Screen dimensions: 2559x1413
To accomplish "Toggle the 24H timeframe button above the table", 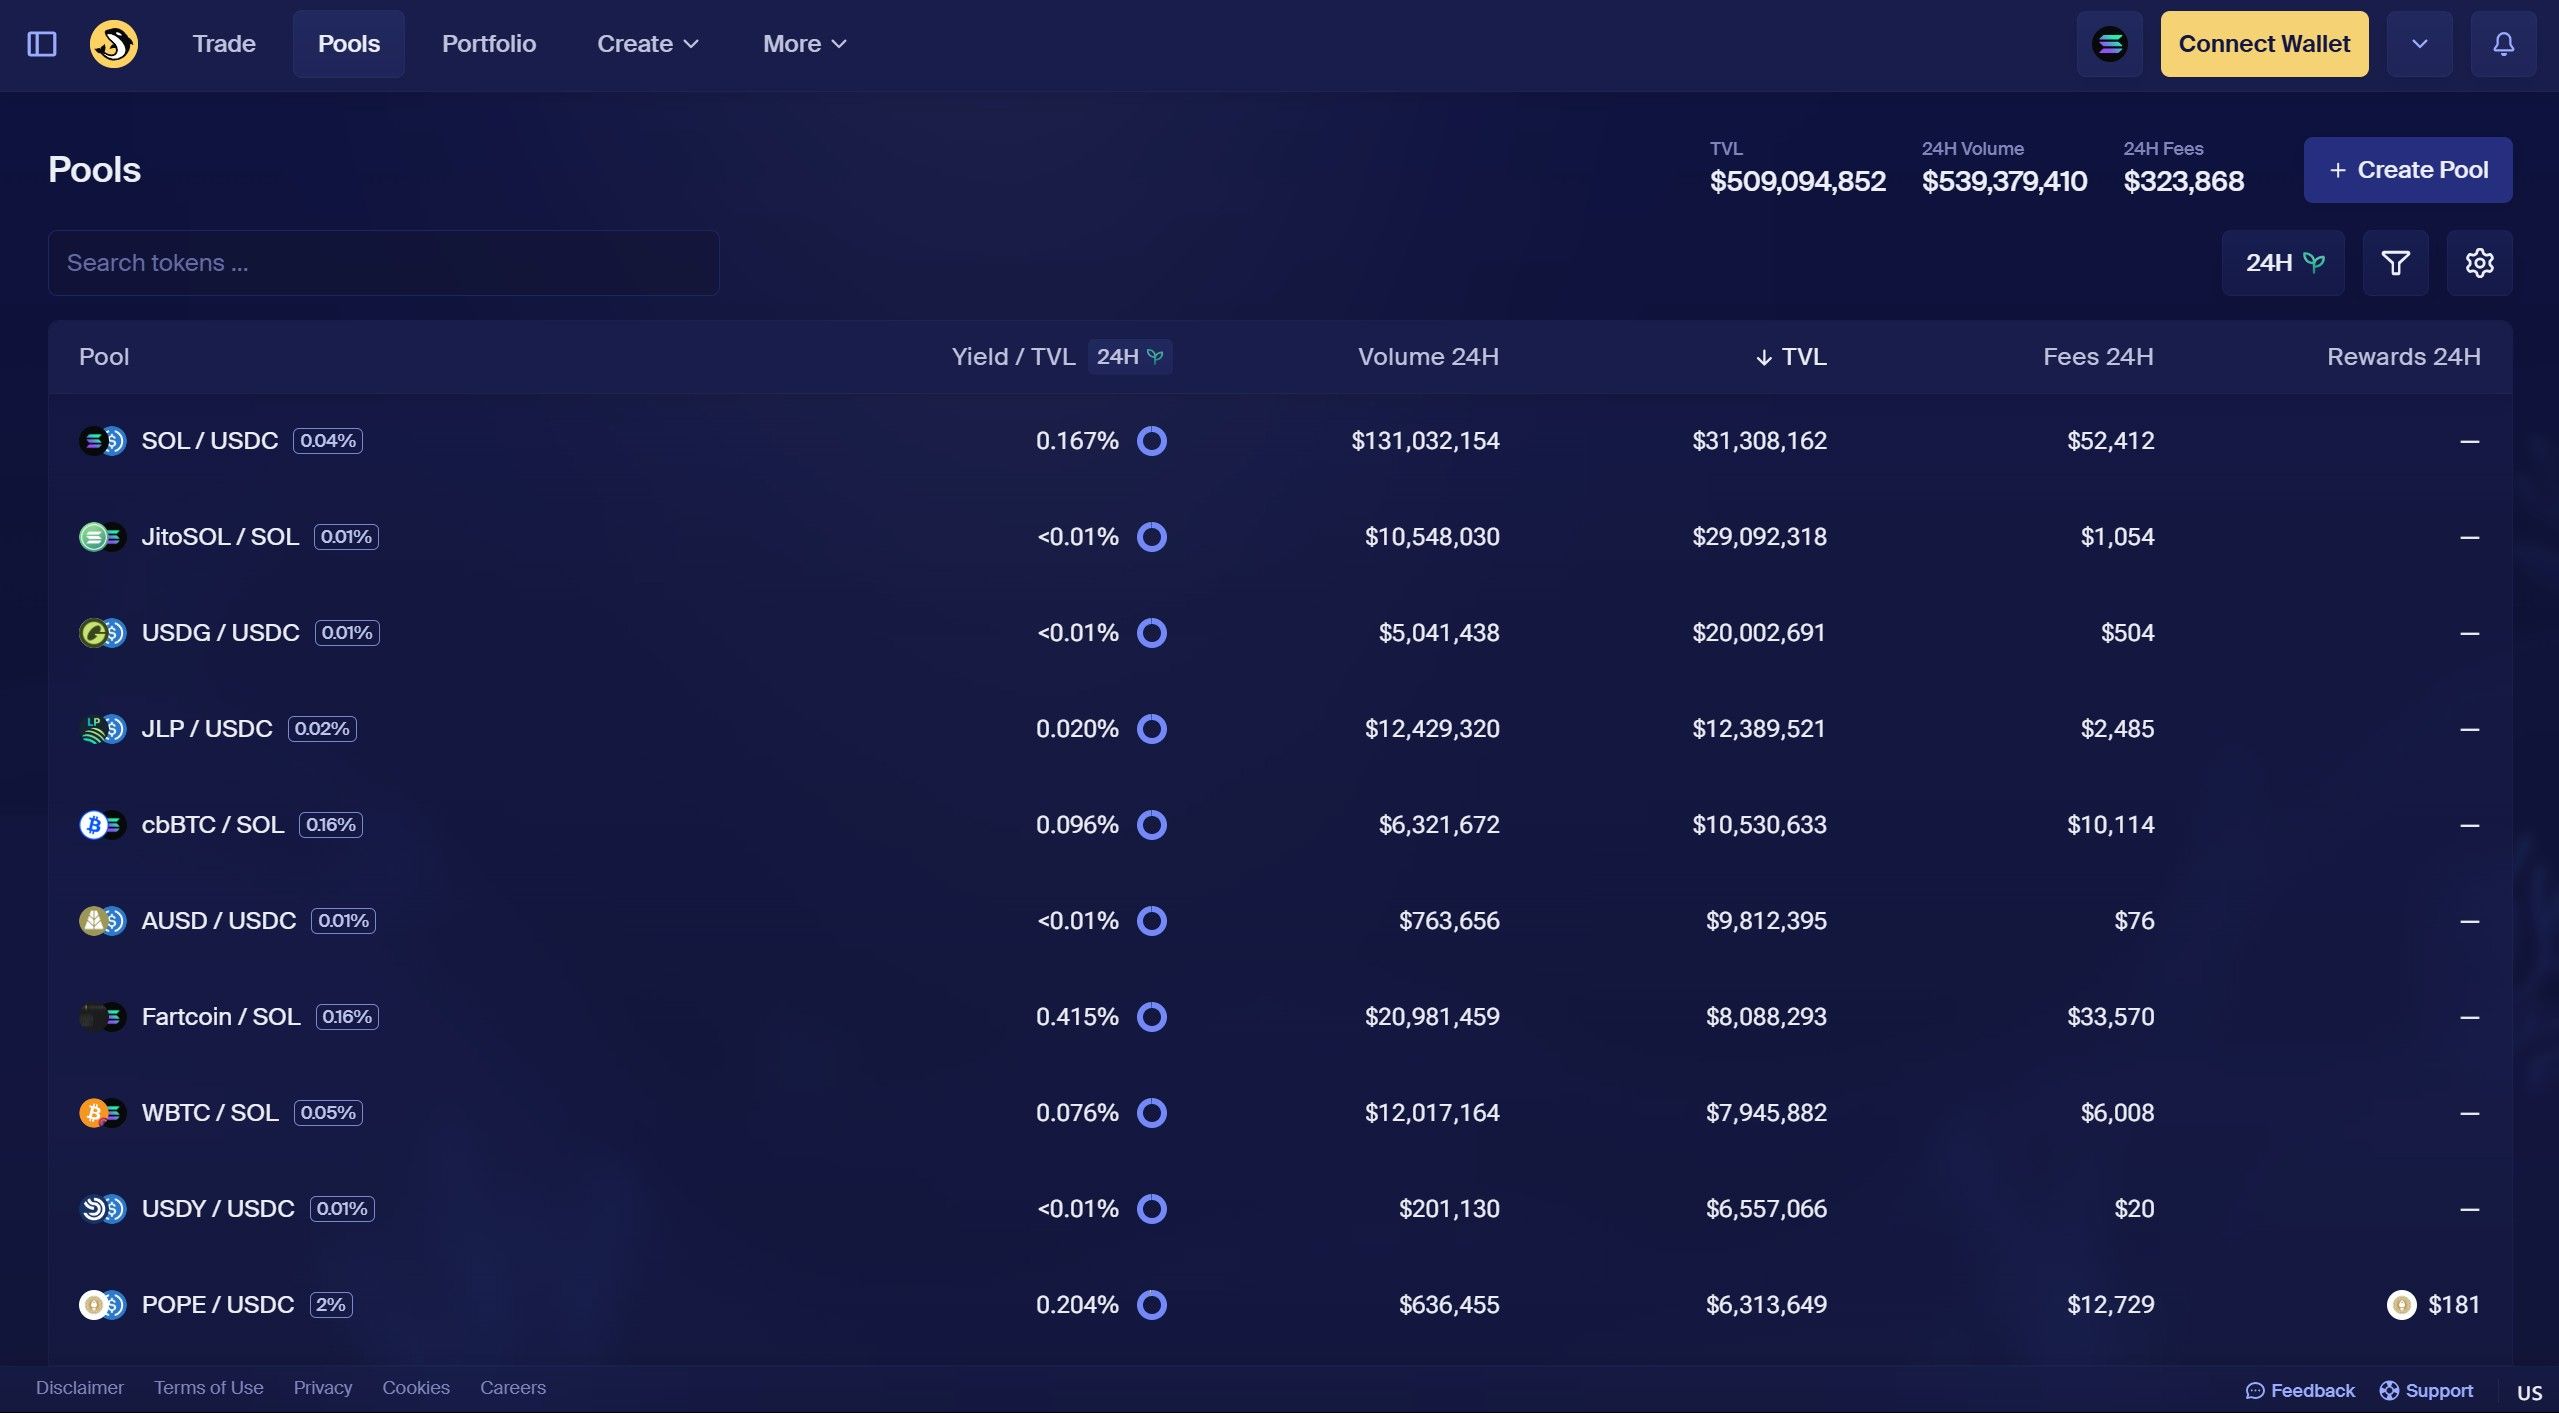I will tap(2283, 263).
